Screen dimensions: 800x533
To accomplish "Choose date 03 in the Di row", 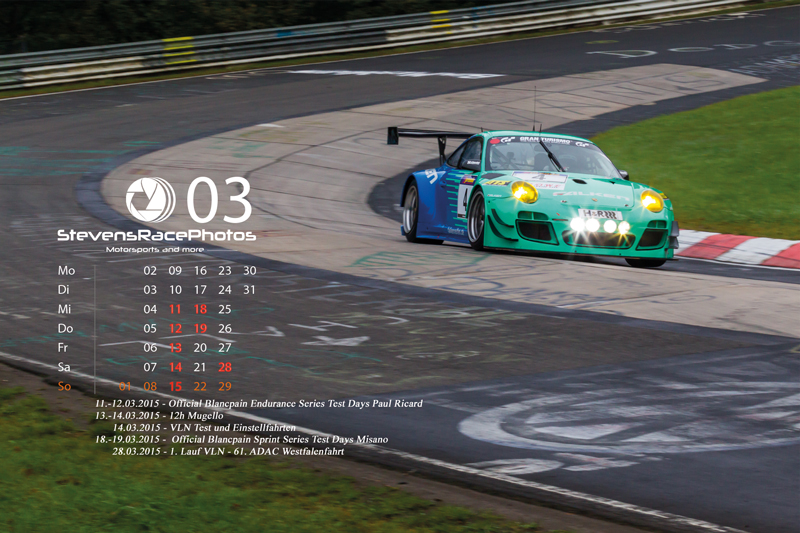I will 150,290.
